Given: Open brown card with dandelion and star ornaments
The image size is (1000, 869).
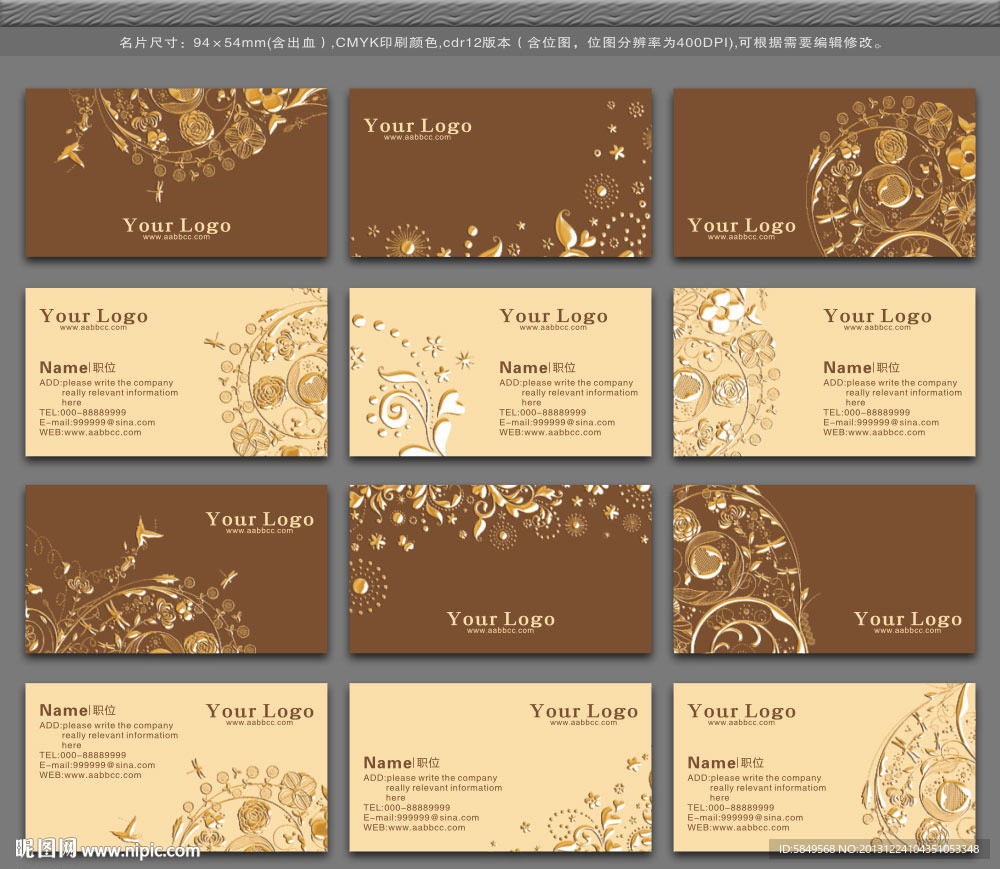Looking at the screenshot, I should pyautogui.click(x=501, y=173).
